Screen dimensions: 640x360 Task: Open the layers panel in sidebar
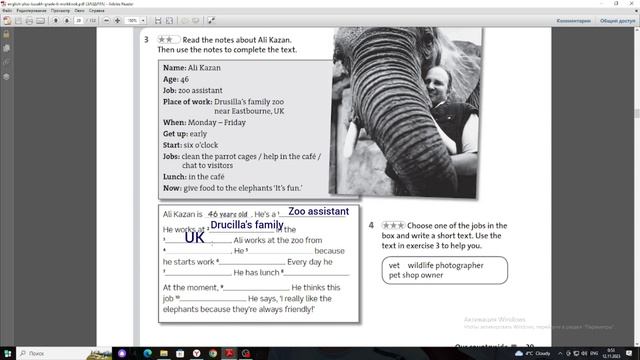pyautogui.click(x=7, y=76)
